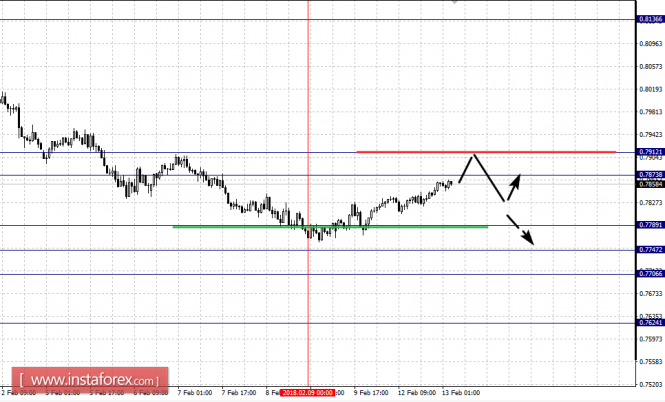Click the current price label 0.78584
Image resolution: width=665 pixels, height=402 pixels.
pyautogui.click(x=651, y=184)
